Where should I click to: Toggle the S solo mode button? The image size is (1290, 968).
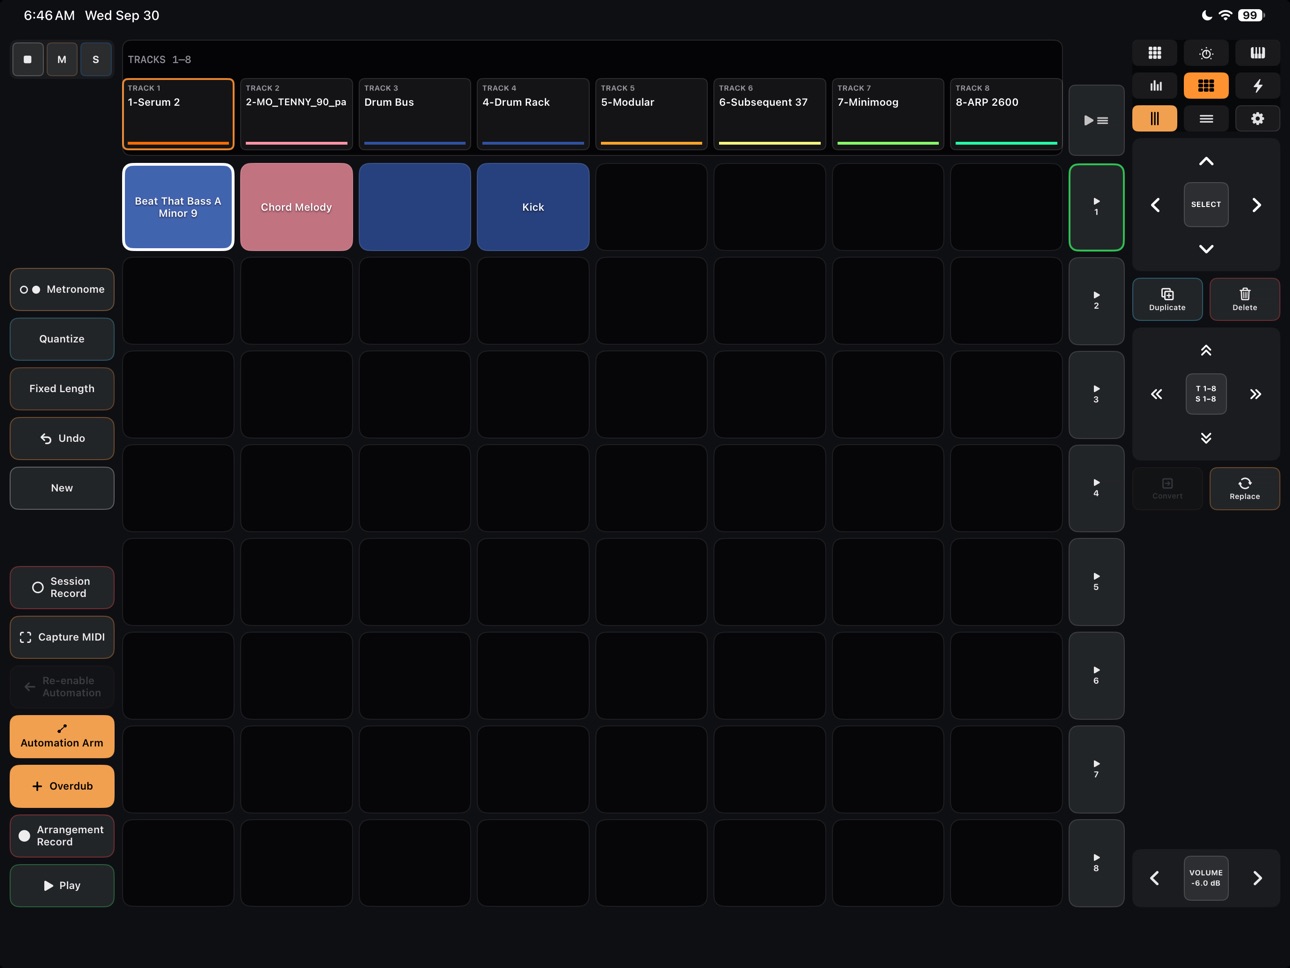pos(96,59)
